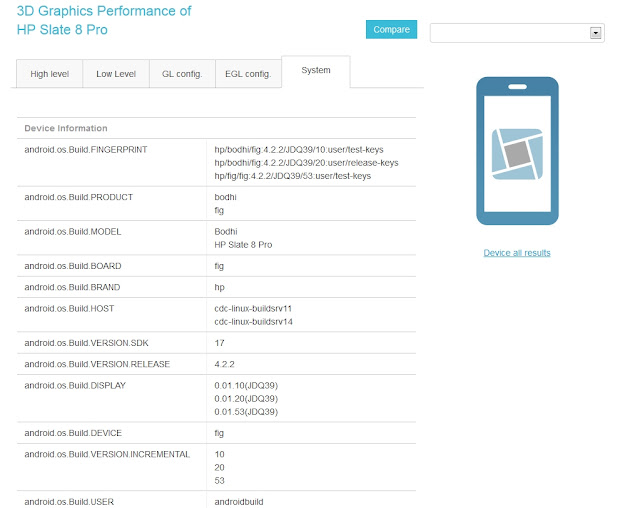Select android.os.Build.BRAND label
This screenshot has width=640, height=508.
(x=72, y=287)
